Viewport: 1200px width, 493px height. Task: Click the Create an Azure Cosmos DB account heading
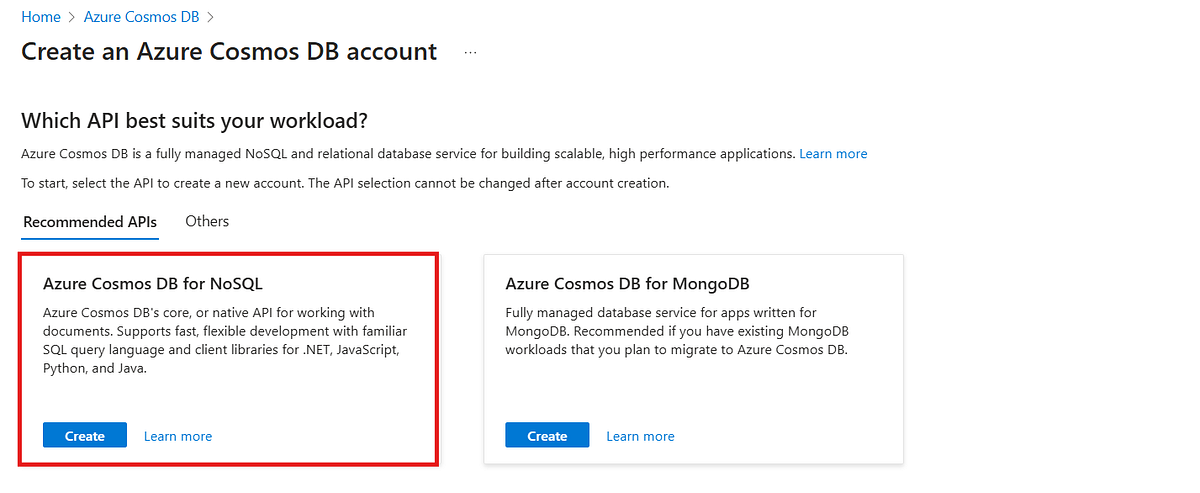coord(229,52)
